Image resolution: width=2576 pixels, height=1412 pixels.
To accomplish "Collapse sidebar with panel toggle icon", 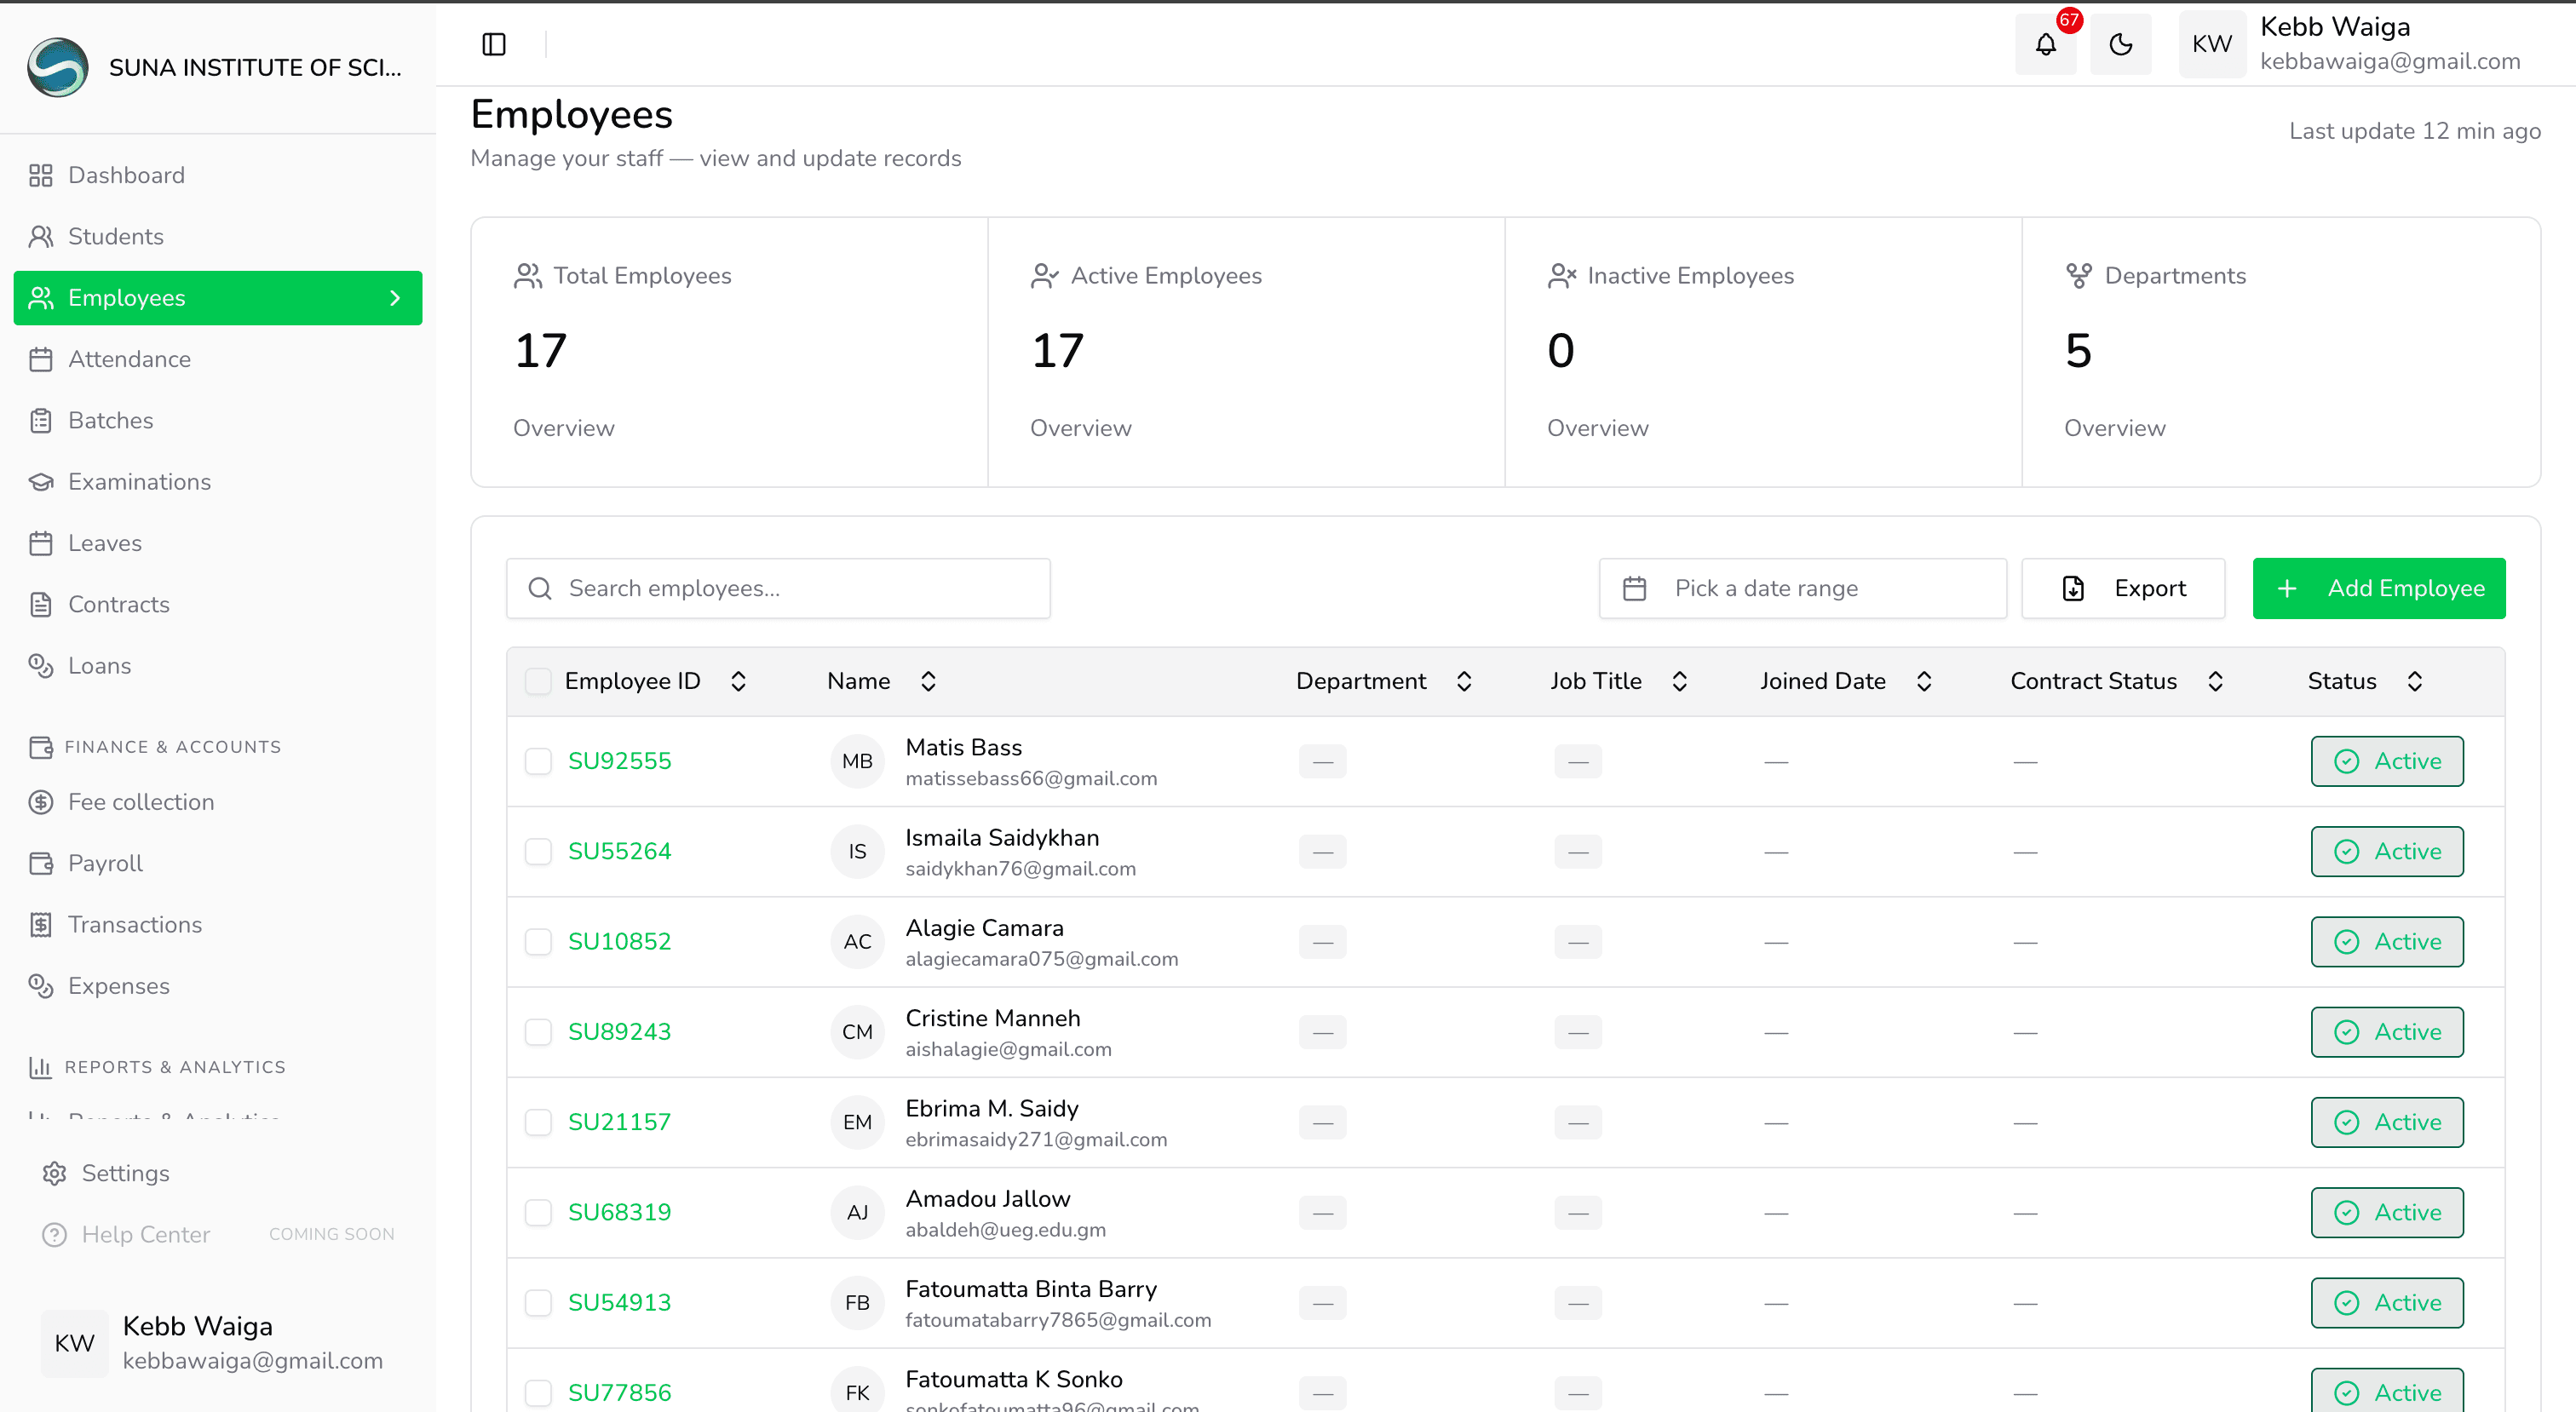I will coord(494,44).
